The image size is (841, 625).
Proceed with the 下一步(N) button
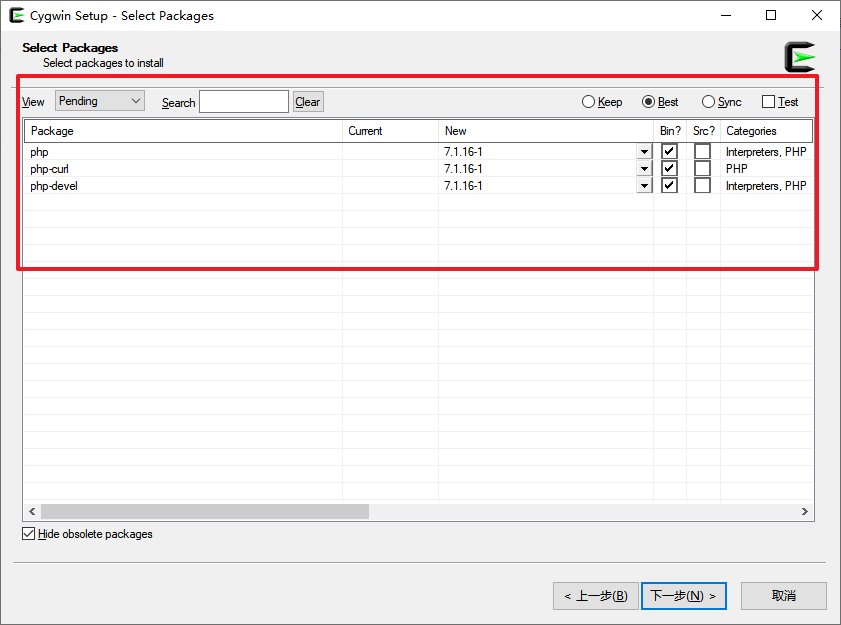click(x=684, y=596)
